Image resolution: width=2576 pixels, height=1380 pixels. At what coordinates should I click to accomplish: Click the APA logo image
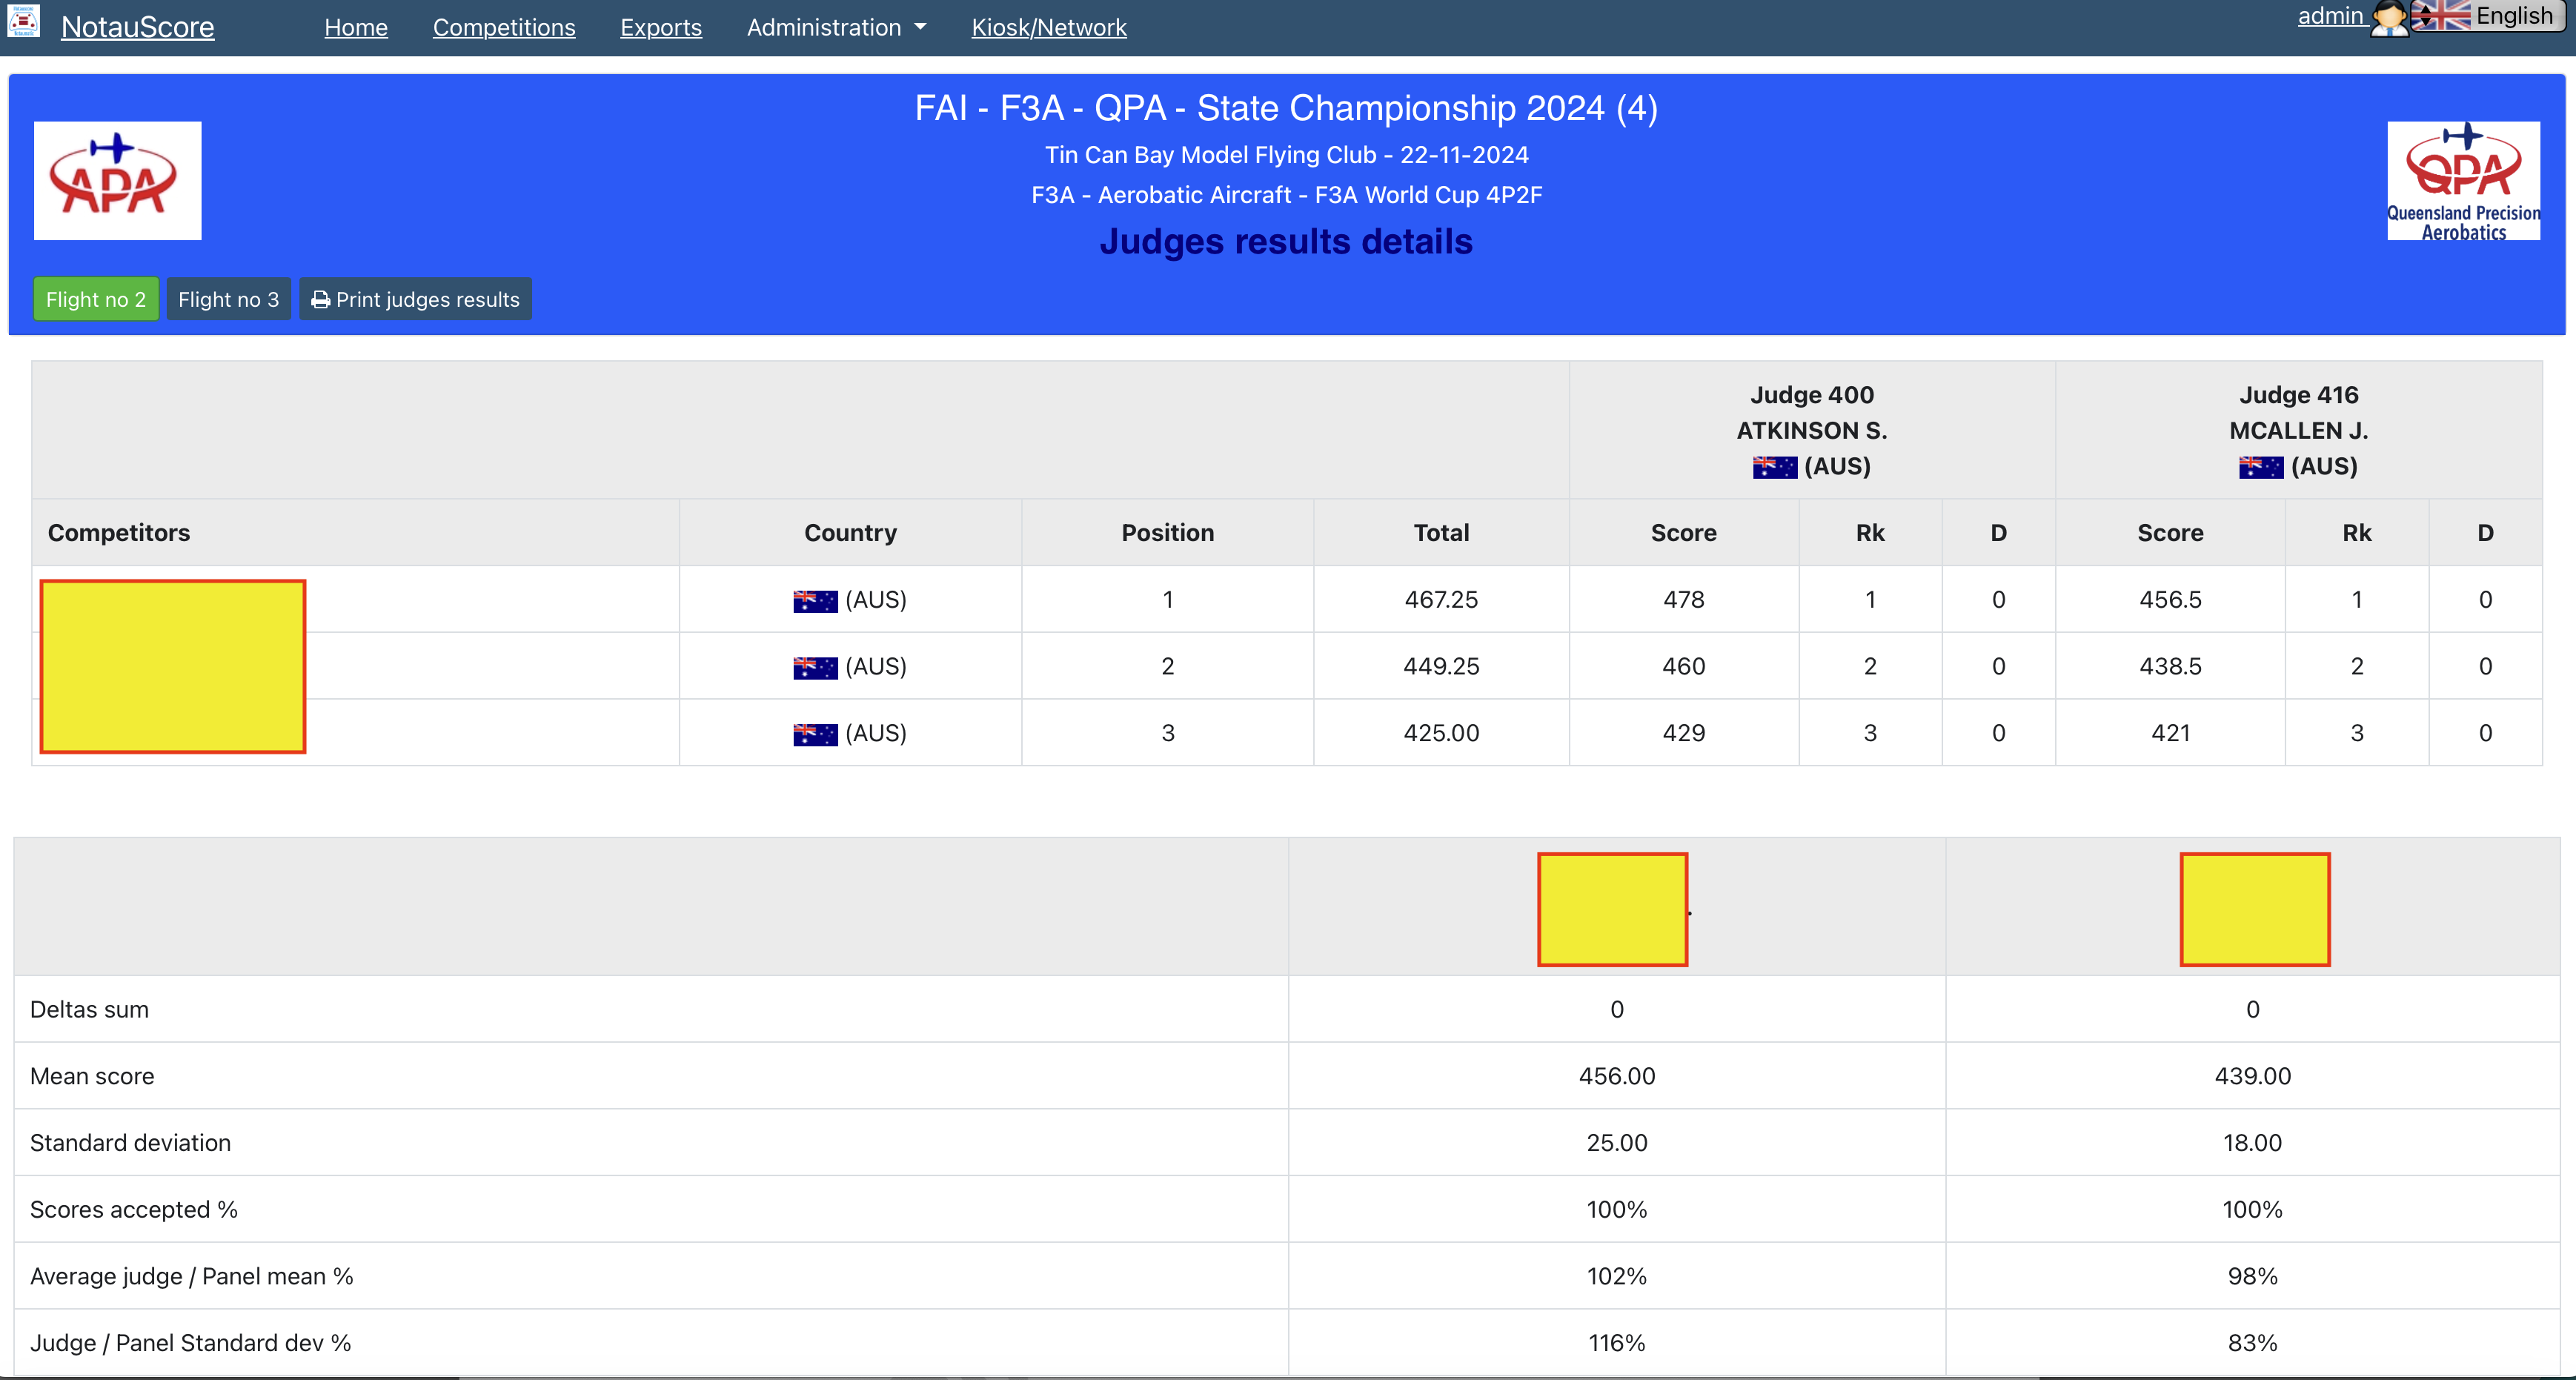tap(117, 180)
